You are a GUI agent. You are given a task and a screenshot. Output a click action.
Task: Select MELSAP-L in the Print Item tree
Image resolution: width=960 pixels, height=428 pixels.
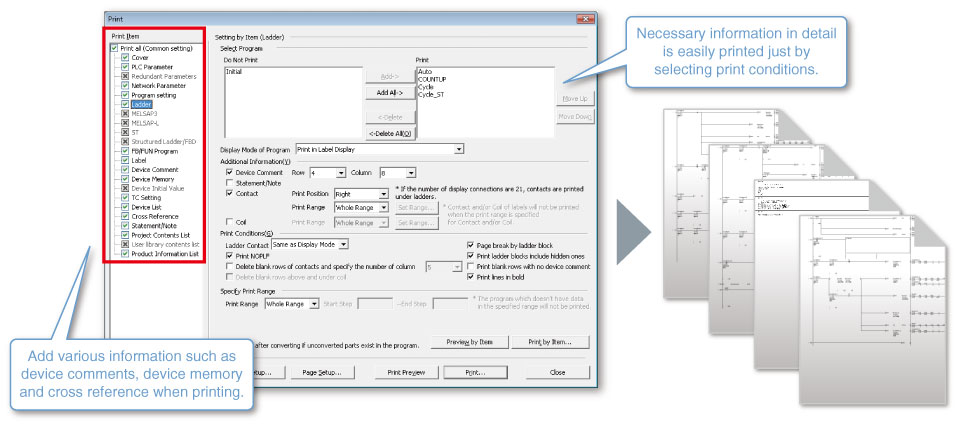coord(144,123)
